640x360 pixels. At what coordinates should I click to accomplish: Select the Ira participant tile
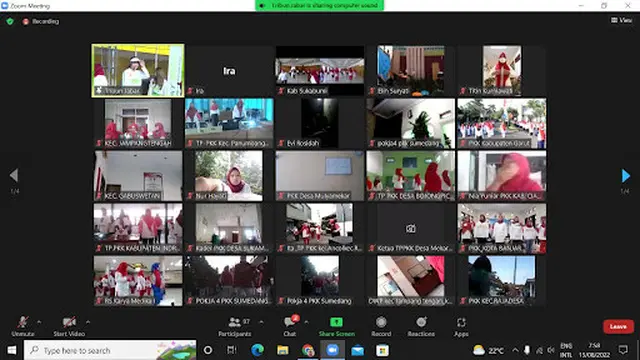[x=229, y=71]
